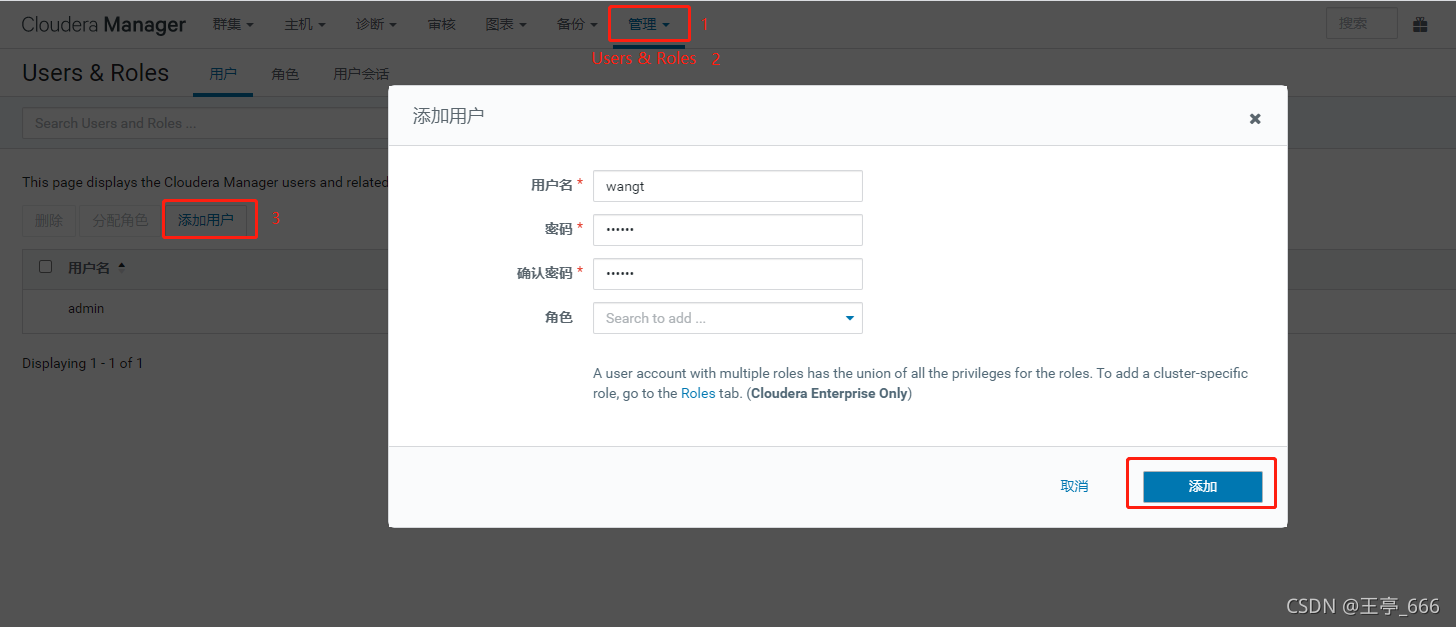Open the 管理 dropdown menu
This screenshot has width=1456, height=627.
[649, 24]
